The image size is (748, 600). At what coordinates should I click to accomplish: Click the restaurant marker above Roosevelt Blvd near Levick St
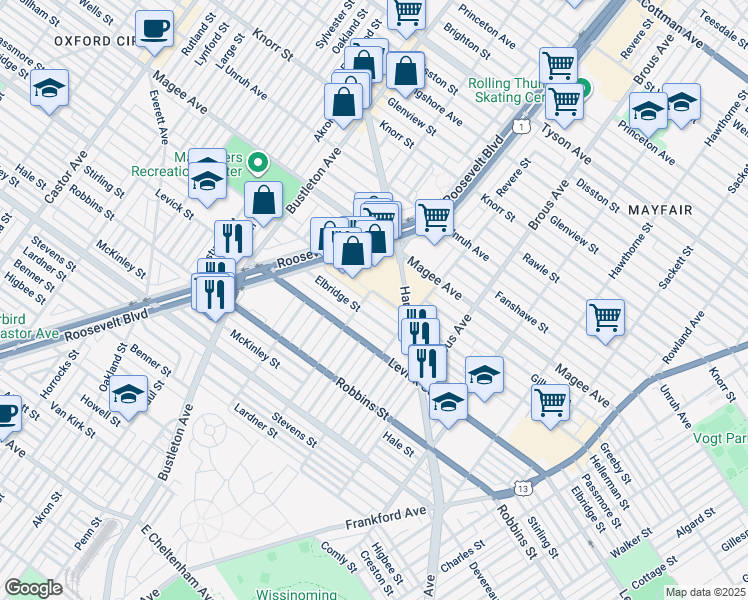pos(234,241)
